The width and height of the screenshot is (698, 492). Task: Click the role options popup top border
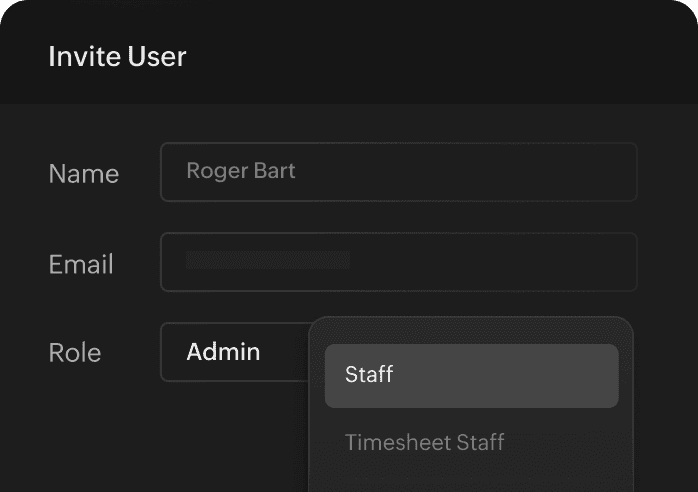[470, 319]
